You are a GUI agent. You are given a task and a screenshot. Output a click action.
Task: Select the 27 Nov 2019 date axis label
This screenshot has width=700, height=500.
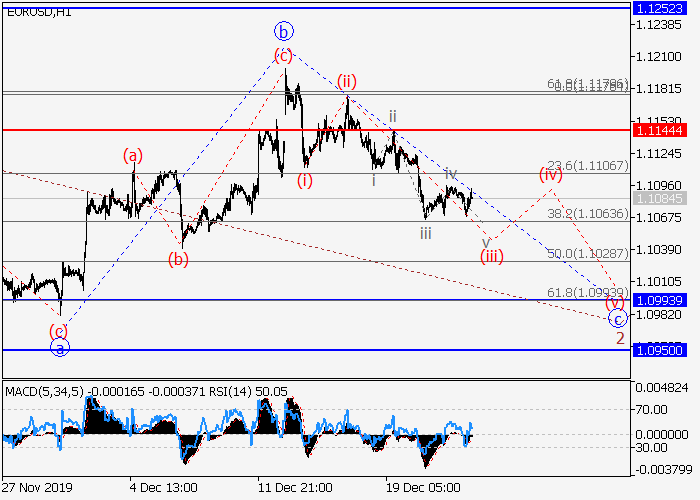coord(37,486)
